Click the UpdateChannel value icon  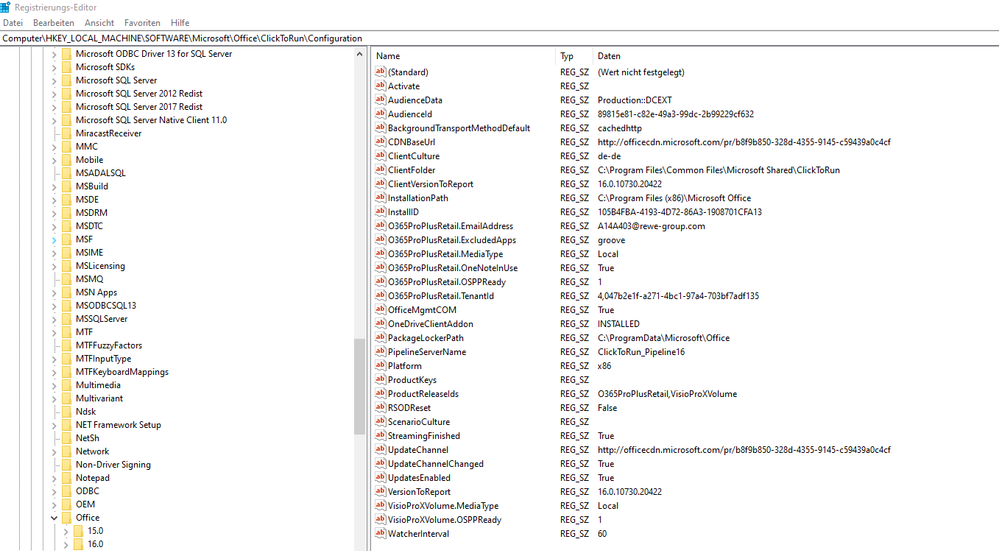click(380, 450)
